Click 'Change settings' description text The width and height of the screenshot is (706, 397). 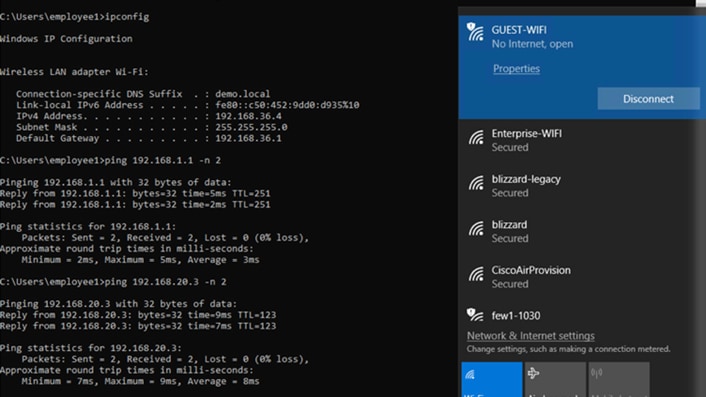[x=568, y=349]
